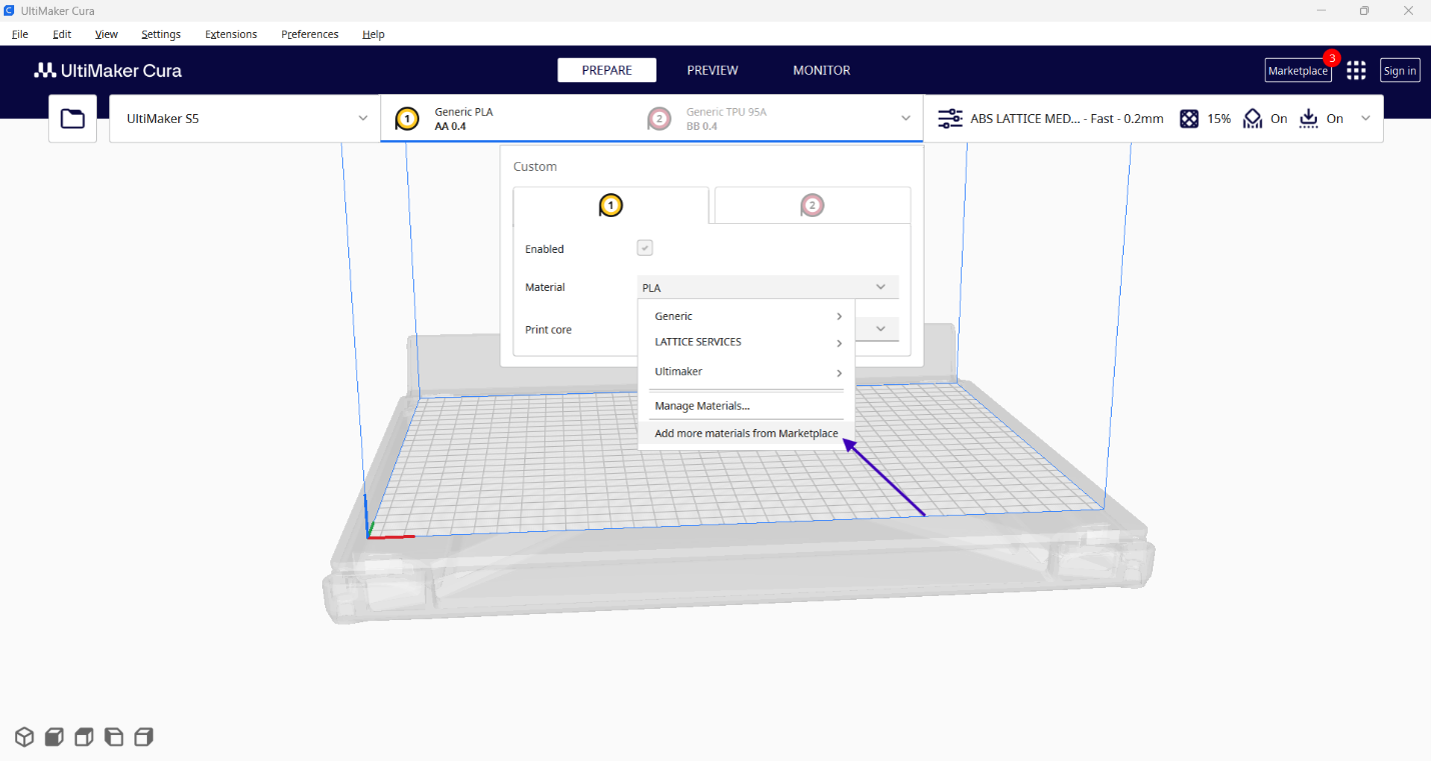Viewport: 1431px width, 761px height.
Task: Expand the Generic materials submenu
Action: tap(746, 316)
